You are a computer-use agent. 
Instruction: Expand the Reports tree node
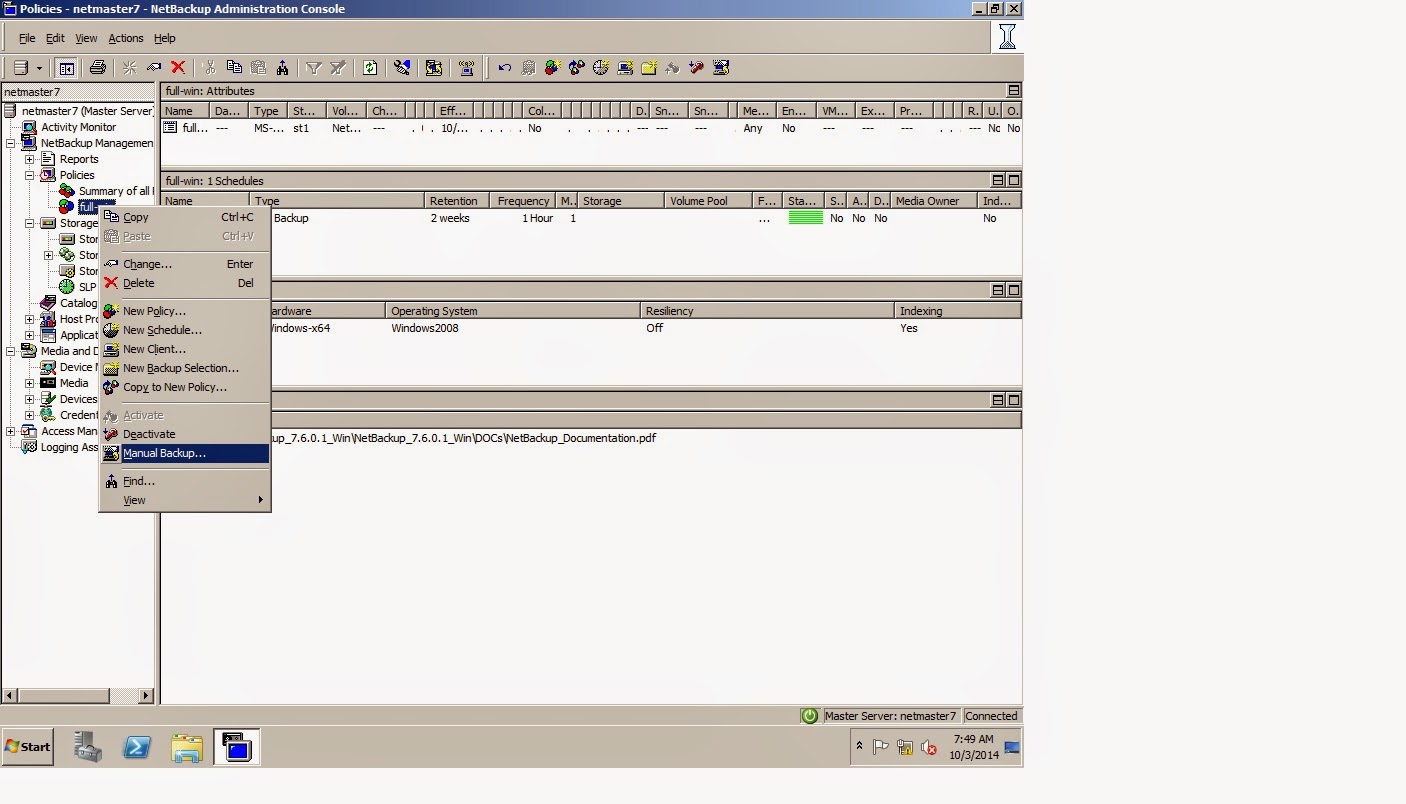pyautogui.click(x=30, y=159)
